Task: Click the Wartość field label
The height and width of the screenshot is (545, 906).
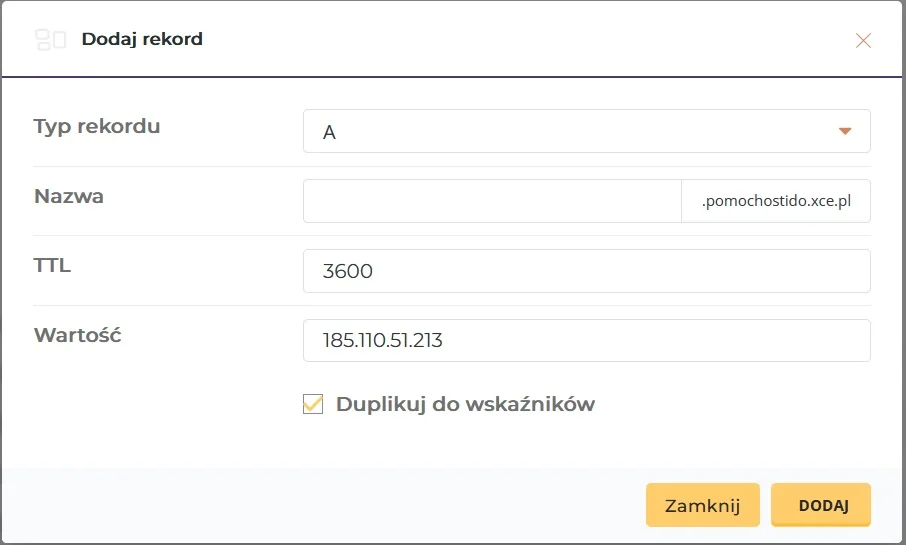Action: (x=78, y=335)
